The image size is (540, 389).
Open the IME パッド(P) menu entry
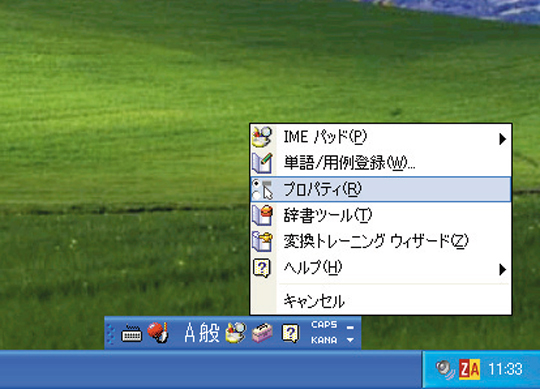(x=381, y=138)
